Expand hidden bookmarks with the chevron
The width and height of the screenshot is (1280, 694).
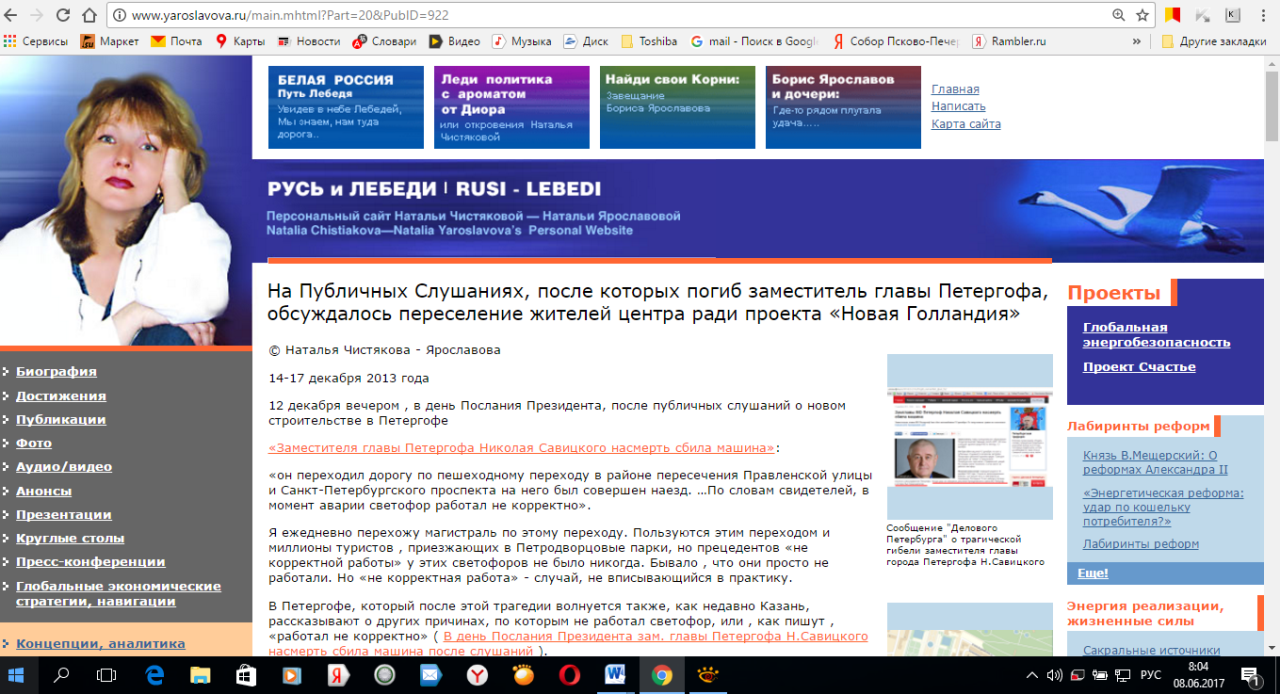pos(1136,41)
